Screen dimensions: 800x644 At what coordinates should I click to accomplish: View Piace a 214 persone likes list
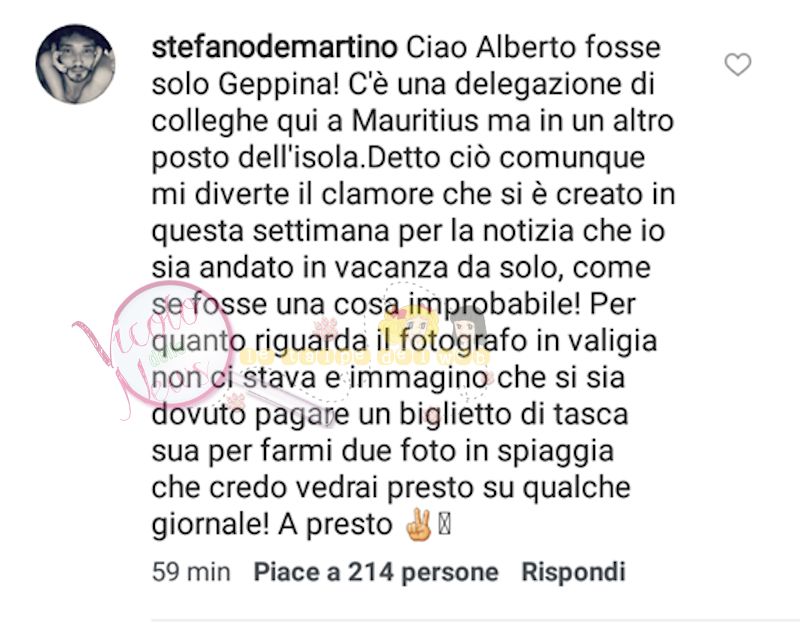tap(376, 572)
